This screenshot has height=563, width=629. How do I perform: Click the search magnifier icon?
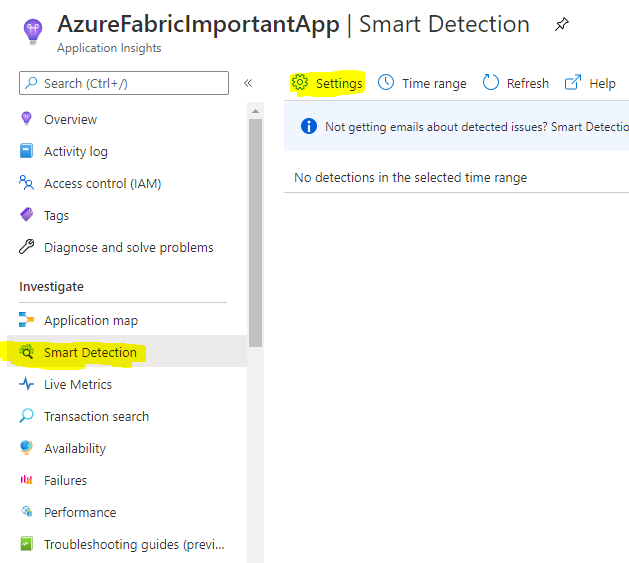tap(31, 83)
